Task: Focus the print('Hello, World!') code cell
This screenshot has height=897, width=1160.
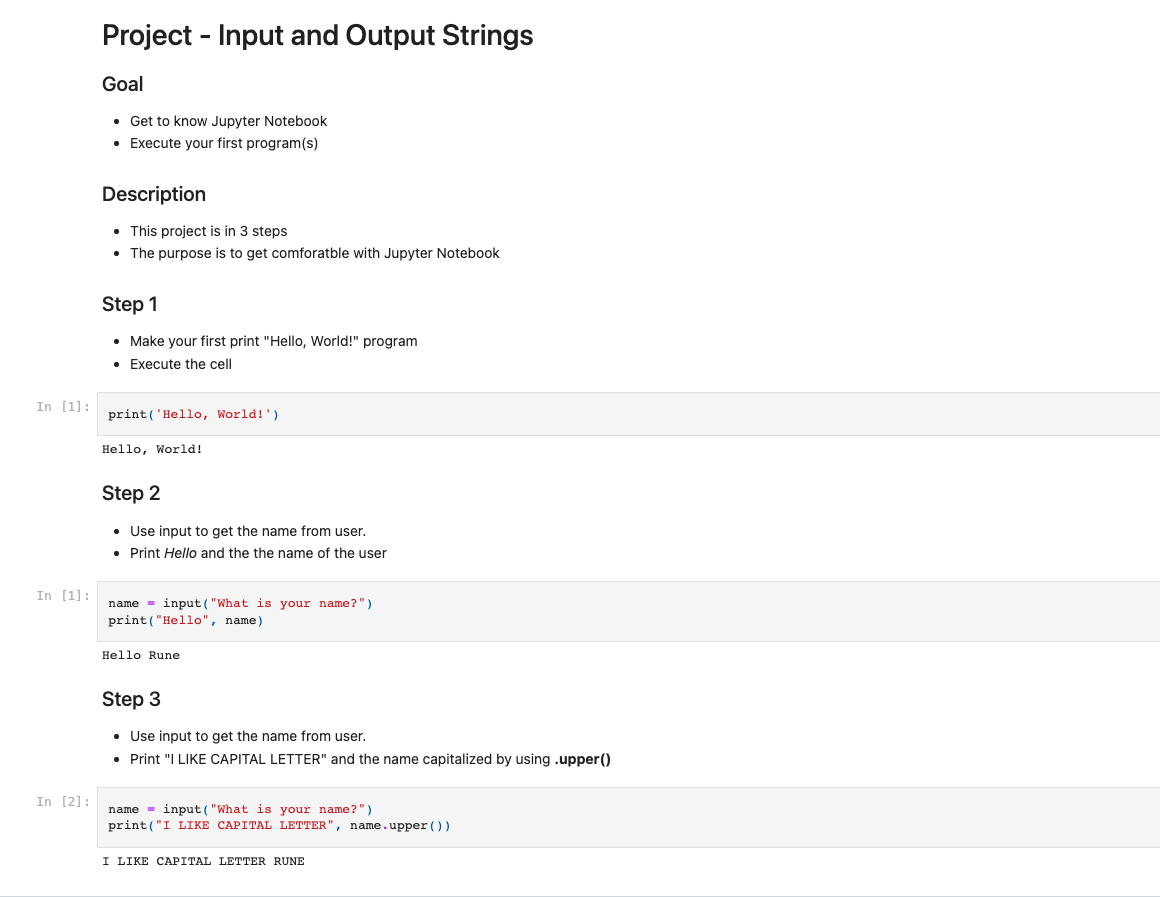Action: [628, 414]
